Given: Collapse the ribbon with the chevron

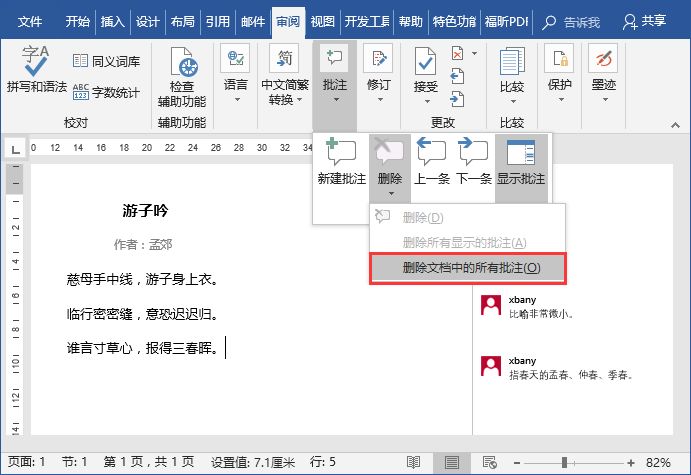Looking at the screenshot, I should click(675, 126).
